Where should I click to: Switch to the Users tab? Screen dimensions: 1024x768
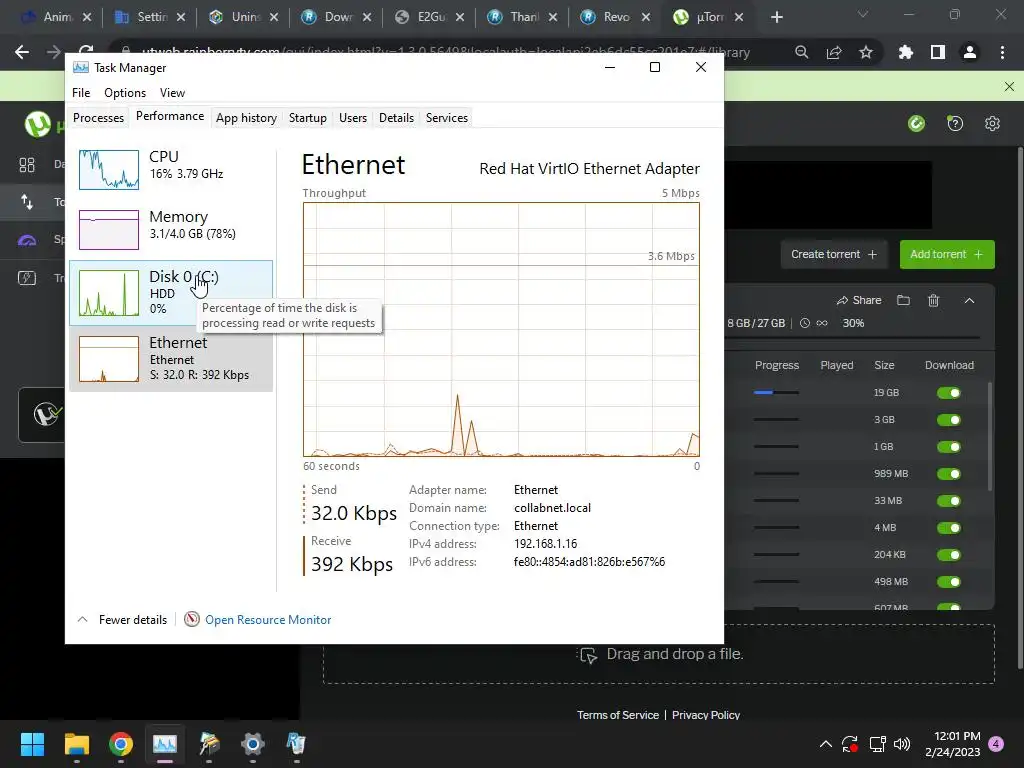coord(353,118)
